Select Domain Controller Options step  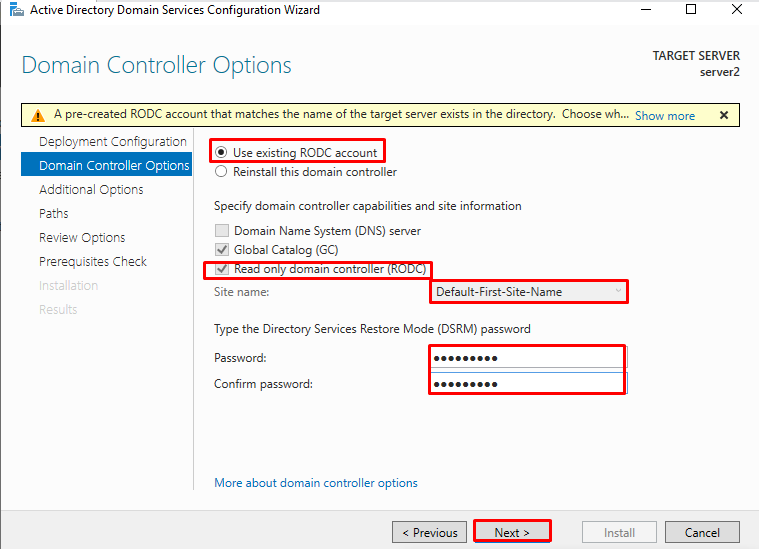tap(106, 166)
